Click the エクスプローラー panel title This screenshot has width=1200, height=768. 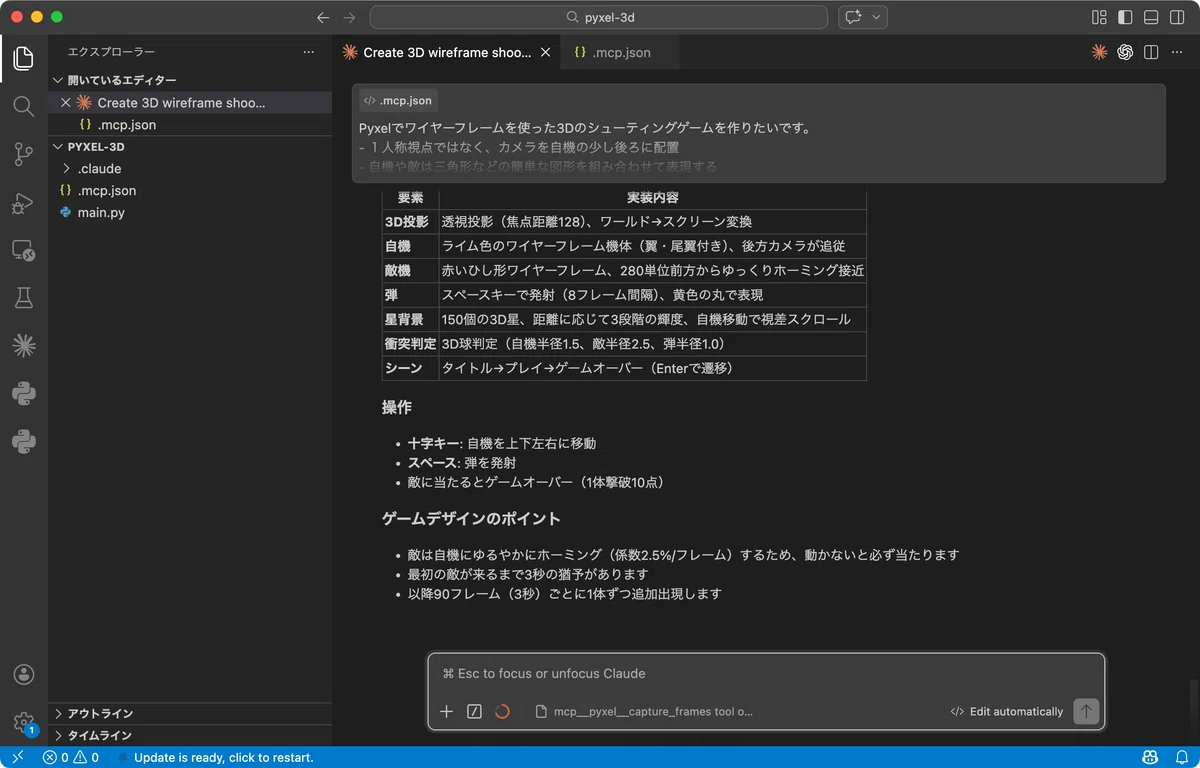pyautogui.click(x=111, y=52)
